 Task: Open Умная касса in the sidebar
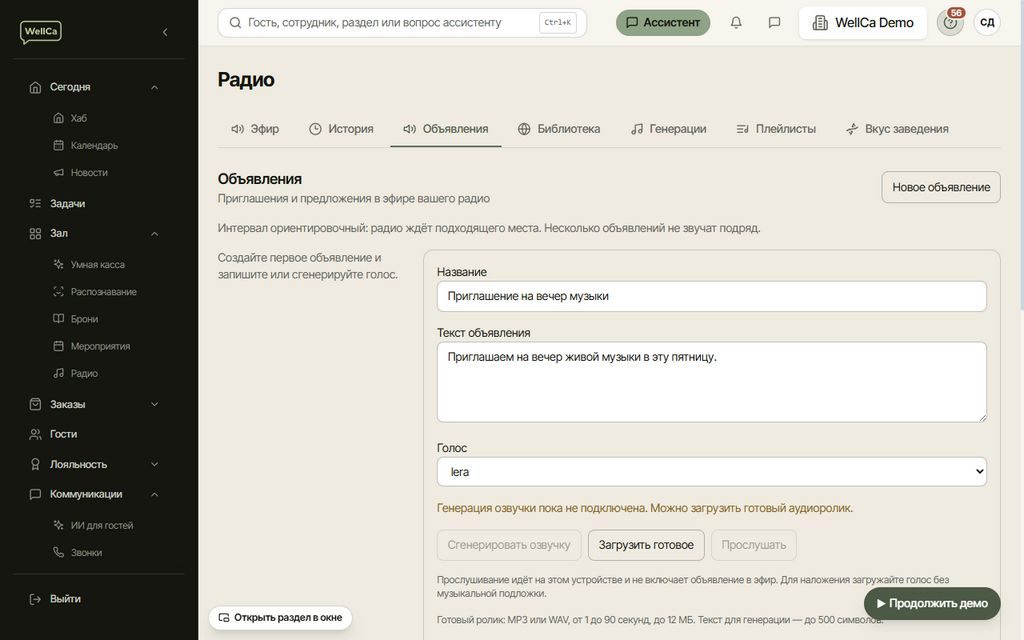click(x=97, y=264)
